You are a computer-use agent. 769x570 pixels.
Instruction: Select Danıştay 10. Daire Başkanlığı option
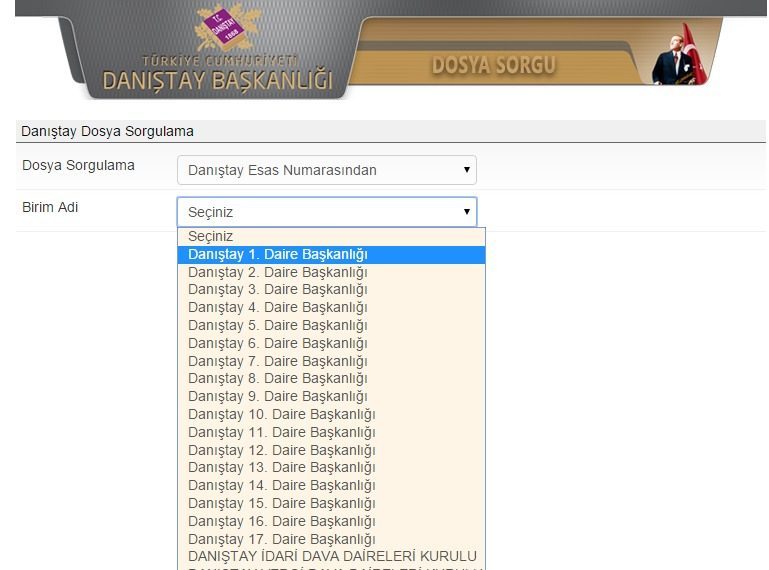click(282, 414)
